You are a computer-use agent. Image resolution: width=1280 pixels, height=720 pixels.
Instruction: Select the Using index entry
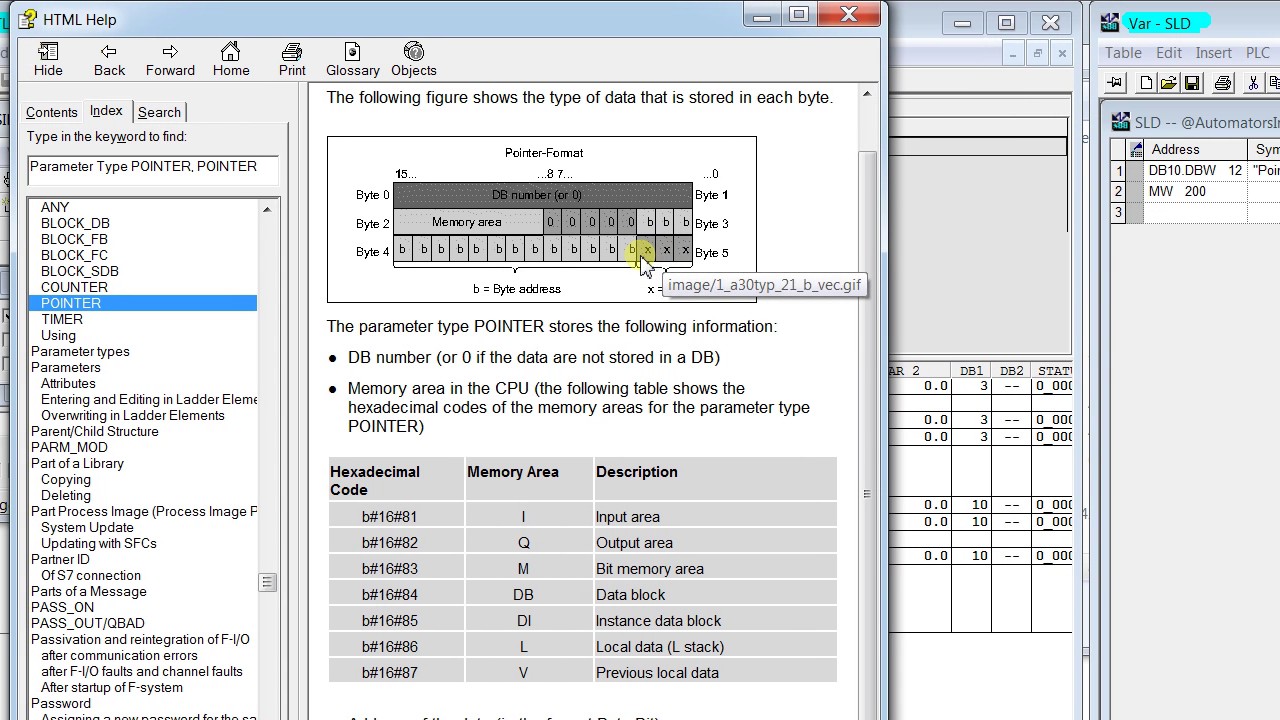coord(58,335)
